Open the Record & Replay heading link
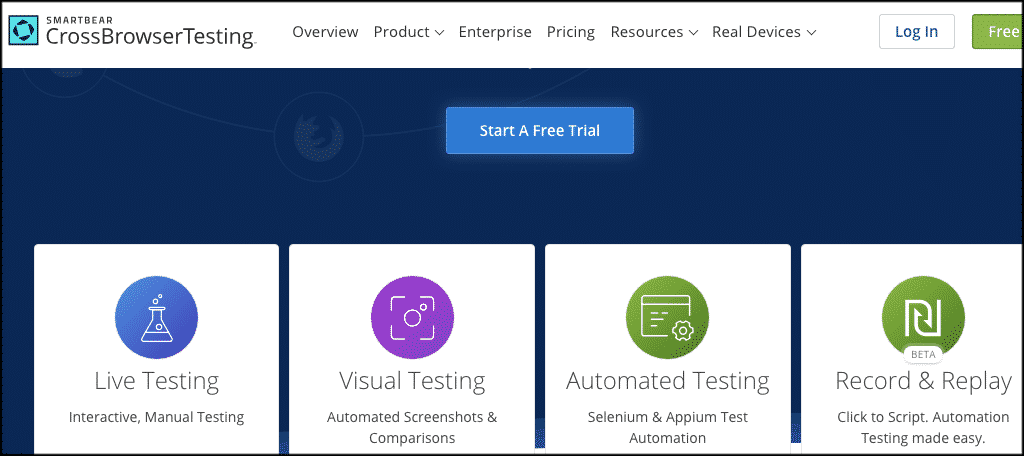1024x456 pixels. point(923,381)
